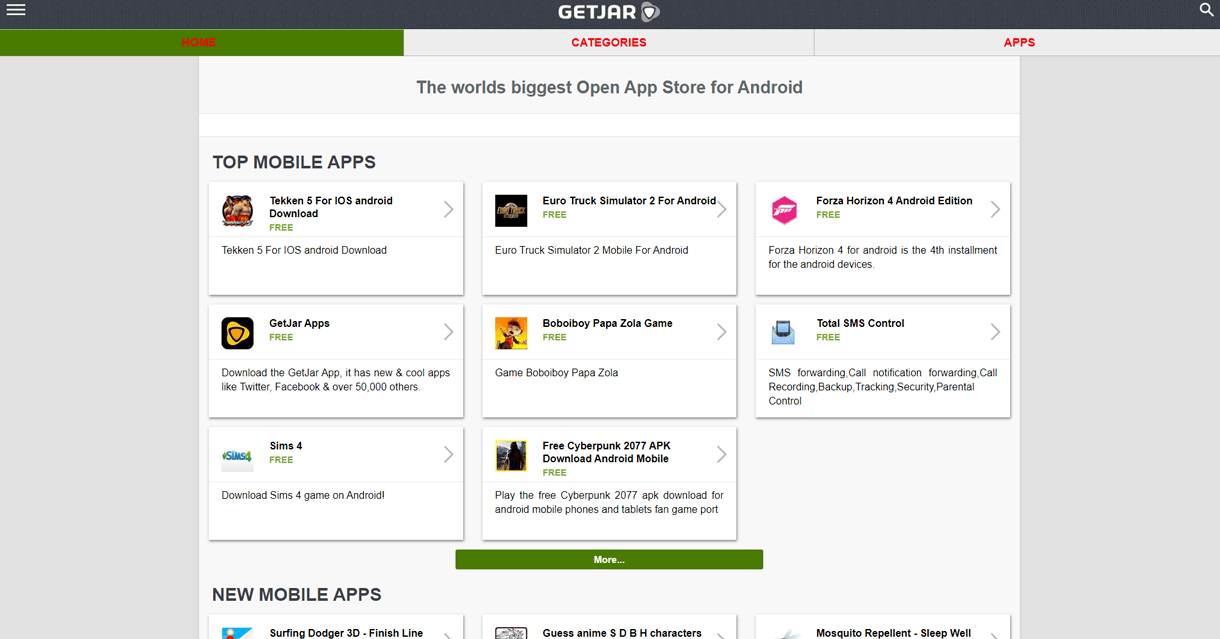Open Guess anime S D B H characters

[622, 633]
